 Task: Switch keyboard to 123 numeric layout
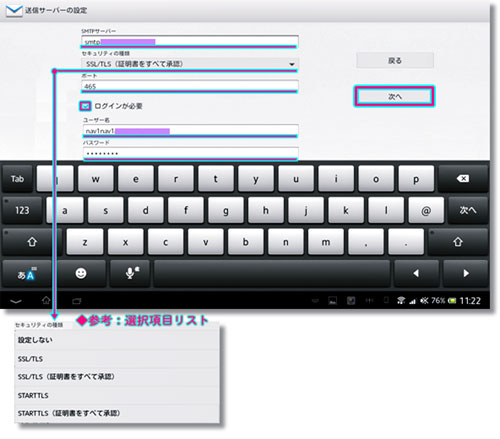pyautogui.click(x=22, y=210)
